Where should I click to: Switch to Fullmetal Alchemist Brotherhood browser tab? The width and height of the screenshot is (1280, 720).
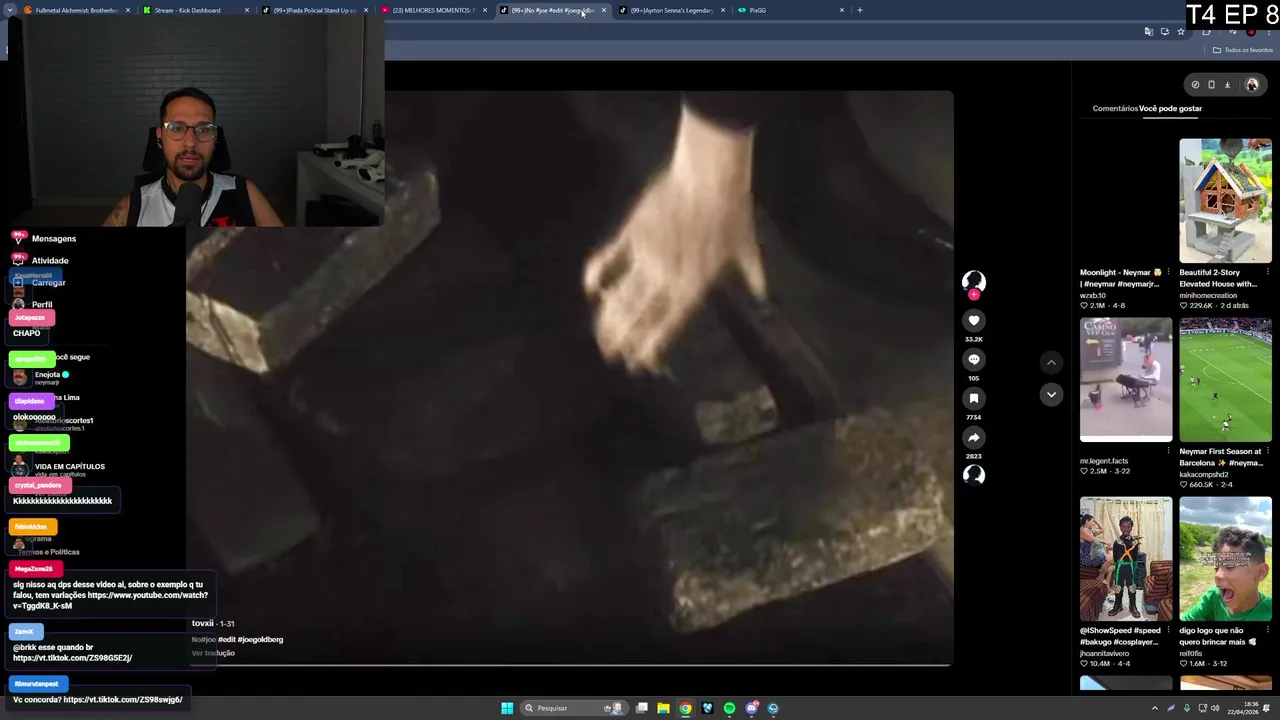coord(76,10)
